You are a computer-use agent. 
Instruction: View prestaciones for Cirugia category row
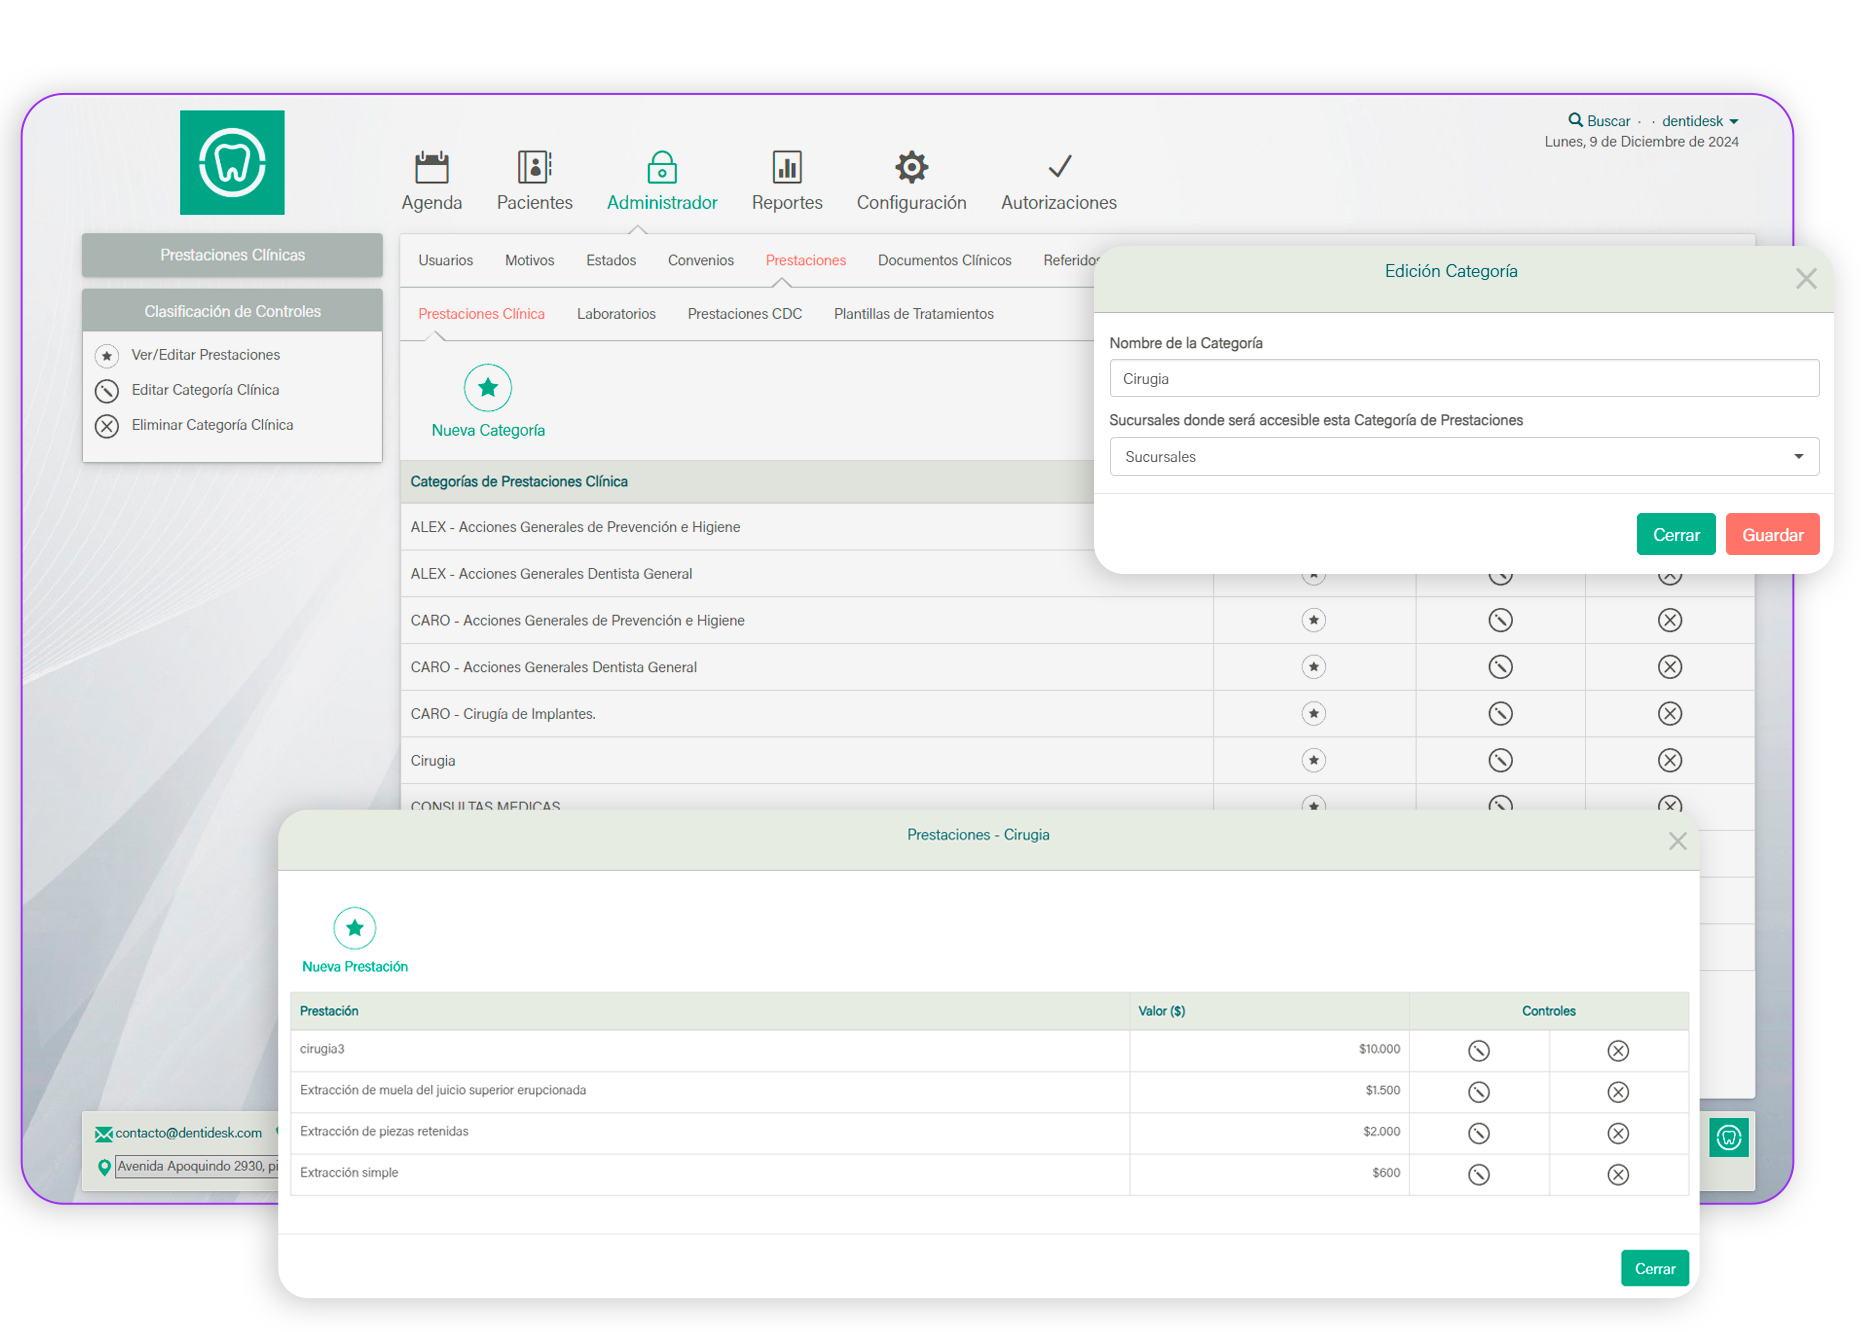coord(1313,761)
